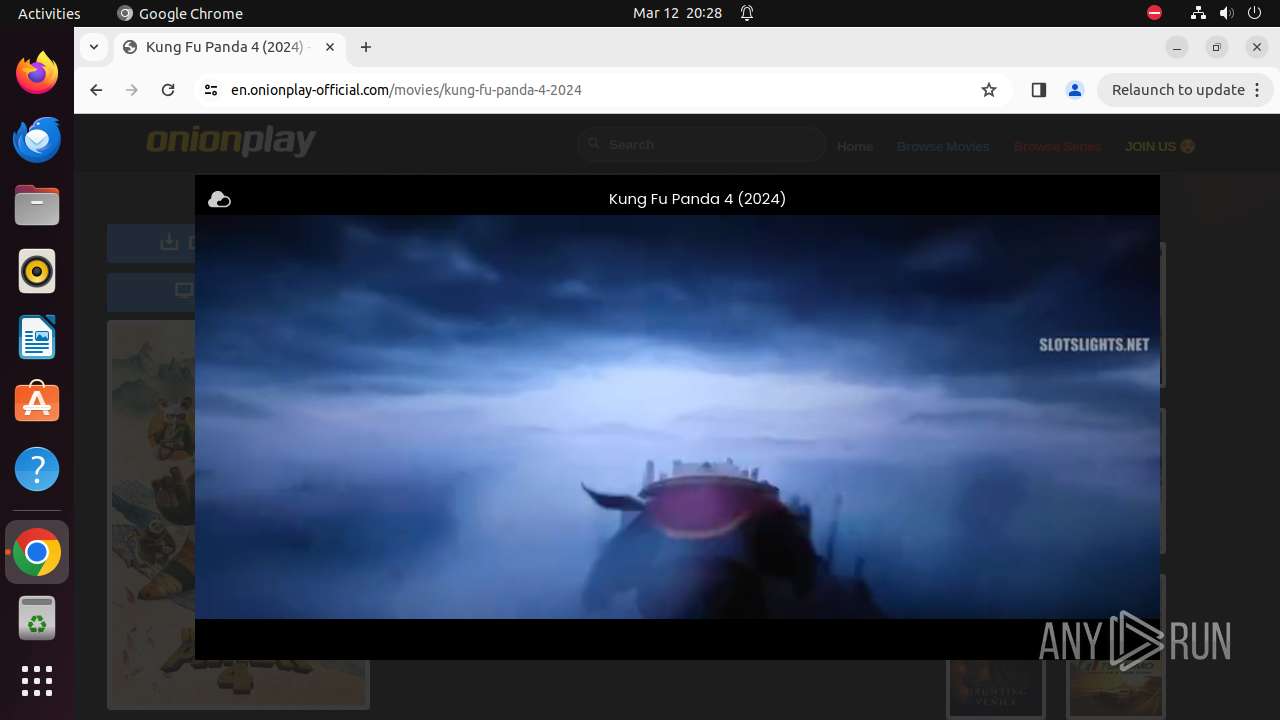This screenshot has height=720, width=1280.
Task: Show Applications grid
Action: click(x=37, y=681)
